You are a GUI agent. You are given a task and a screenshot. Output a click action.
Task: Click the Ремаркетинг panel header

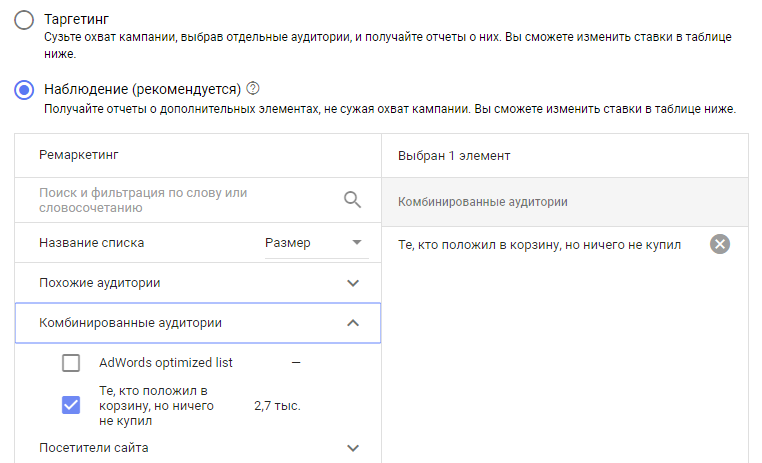tap(73, 155)
